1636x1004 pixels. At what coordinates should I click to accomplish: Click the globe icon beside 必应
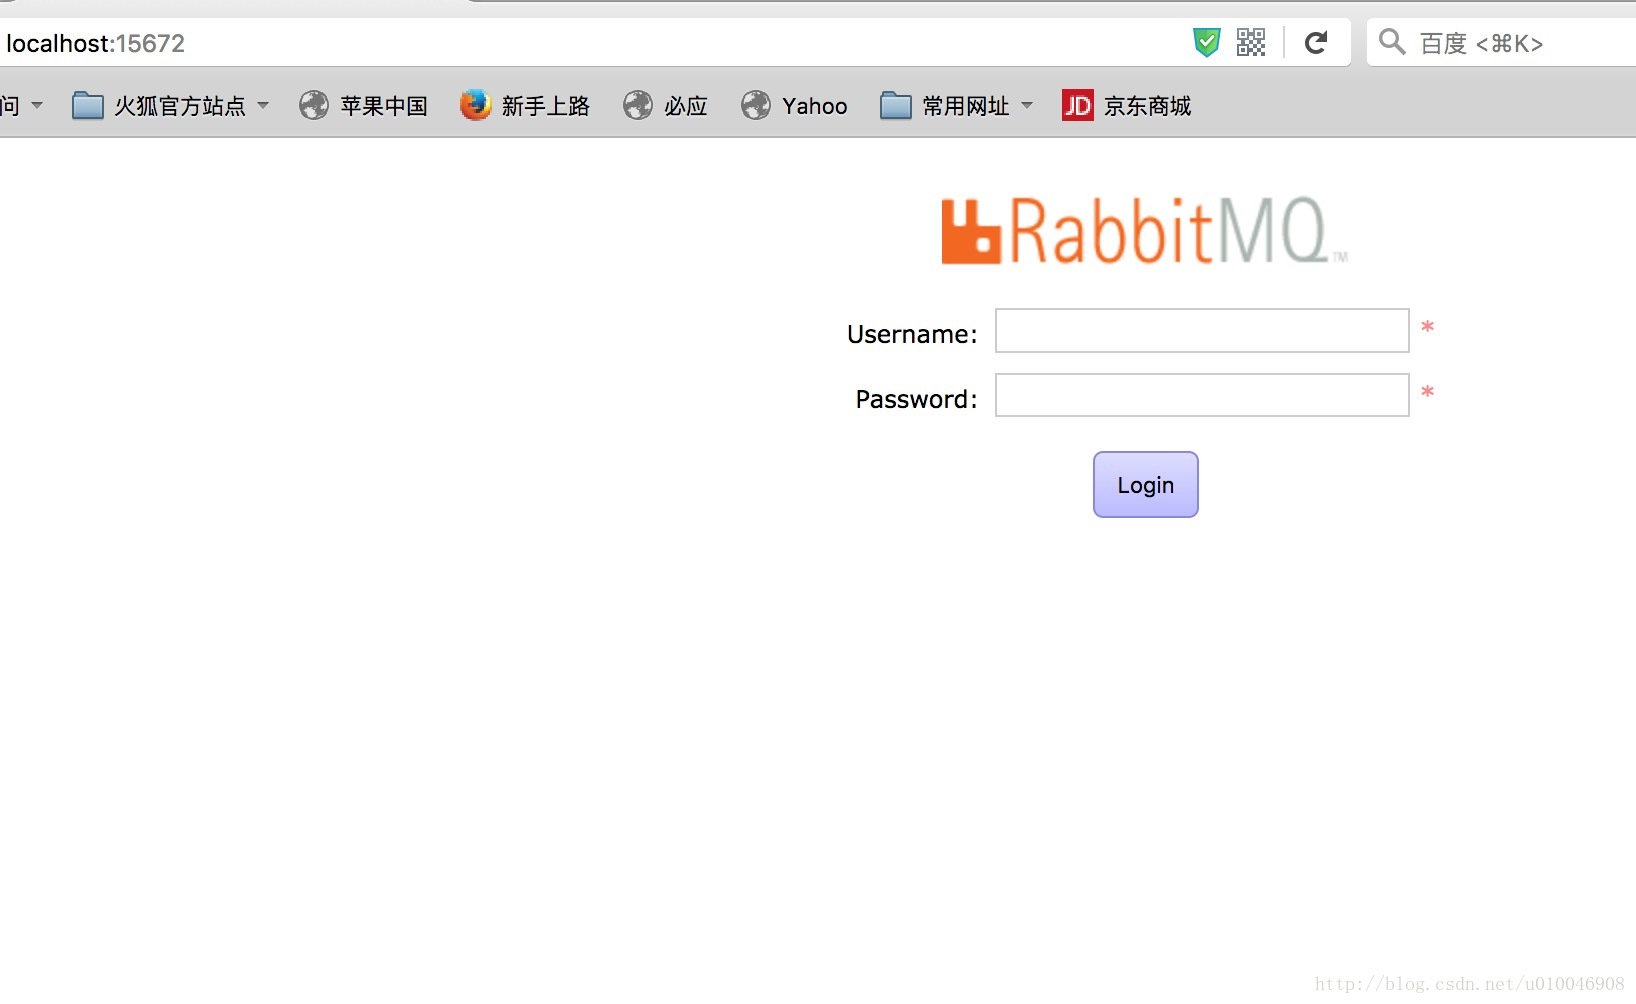(x=637, y=105)
